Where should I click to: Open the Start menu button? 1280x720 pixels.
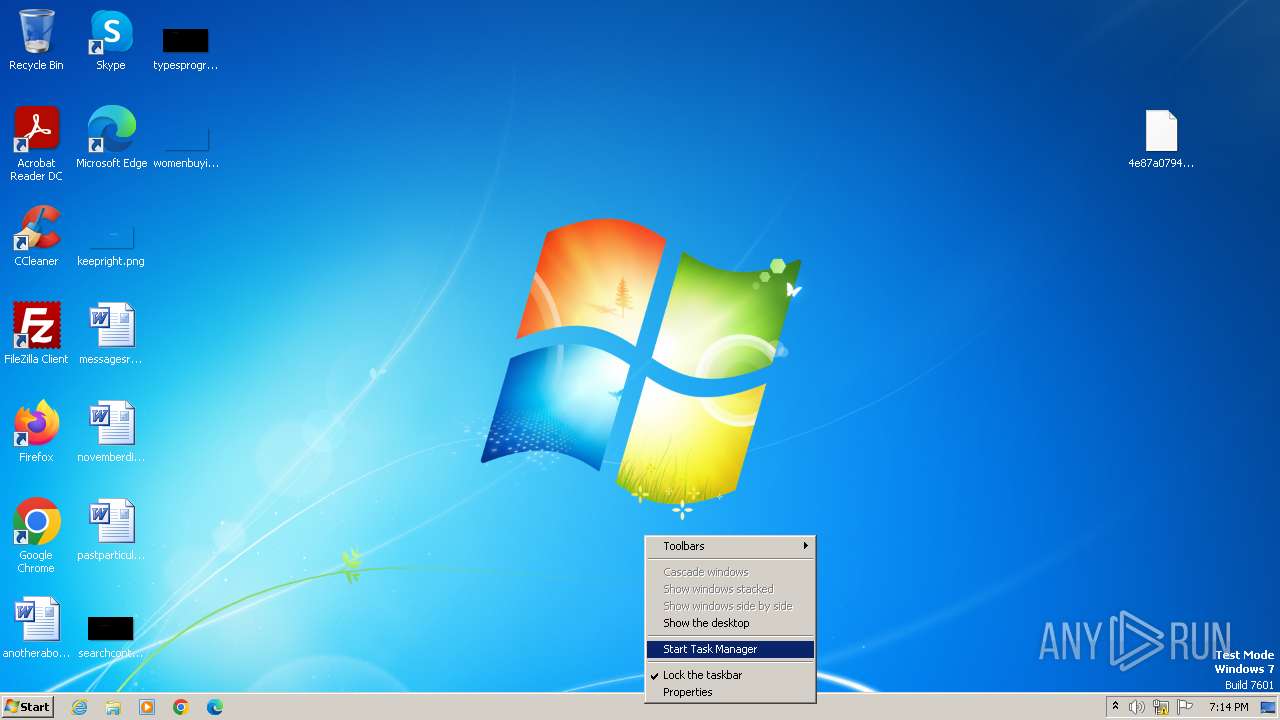27,707
